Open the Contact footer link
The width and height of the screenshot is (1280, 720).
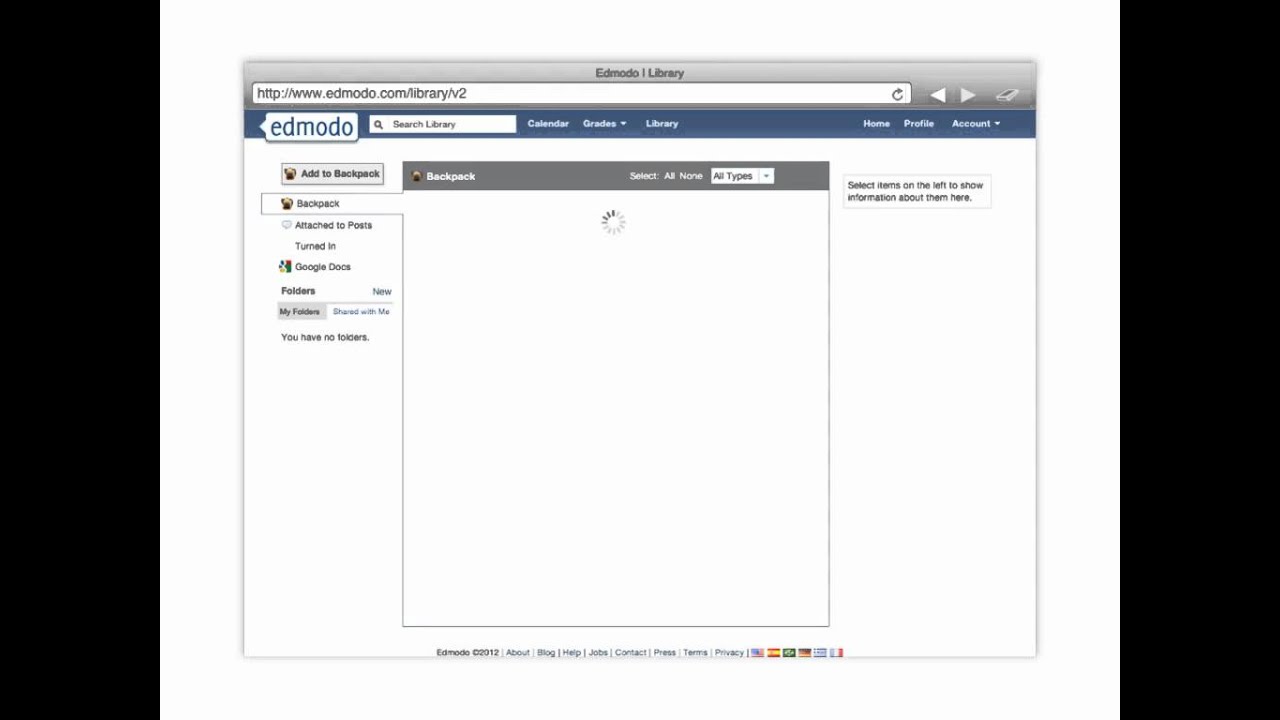tap(631, 653)
